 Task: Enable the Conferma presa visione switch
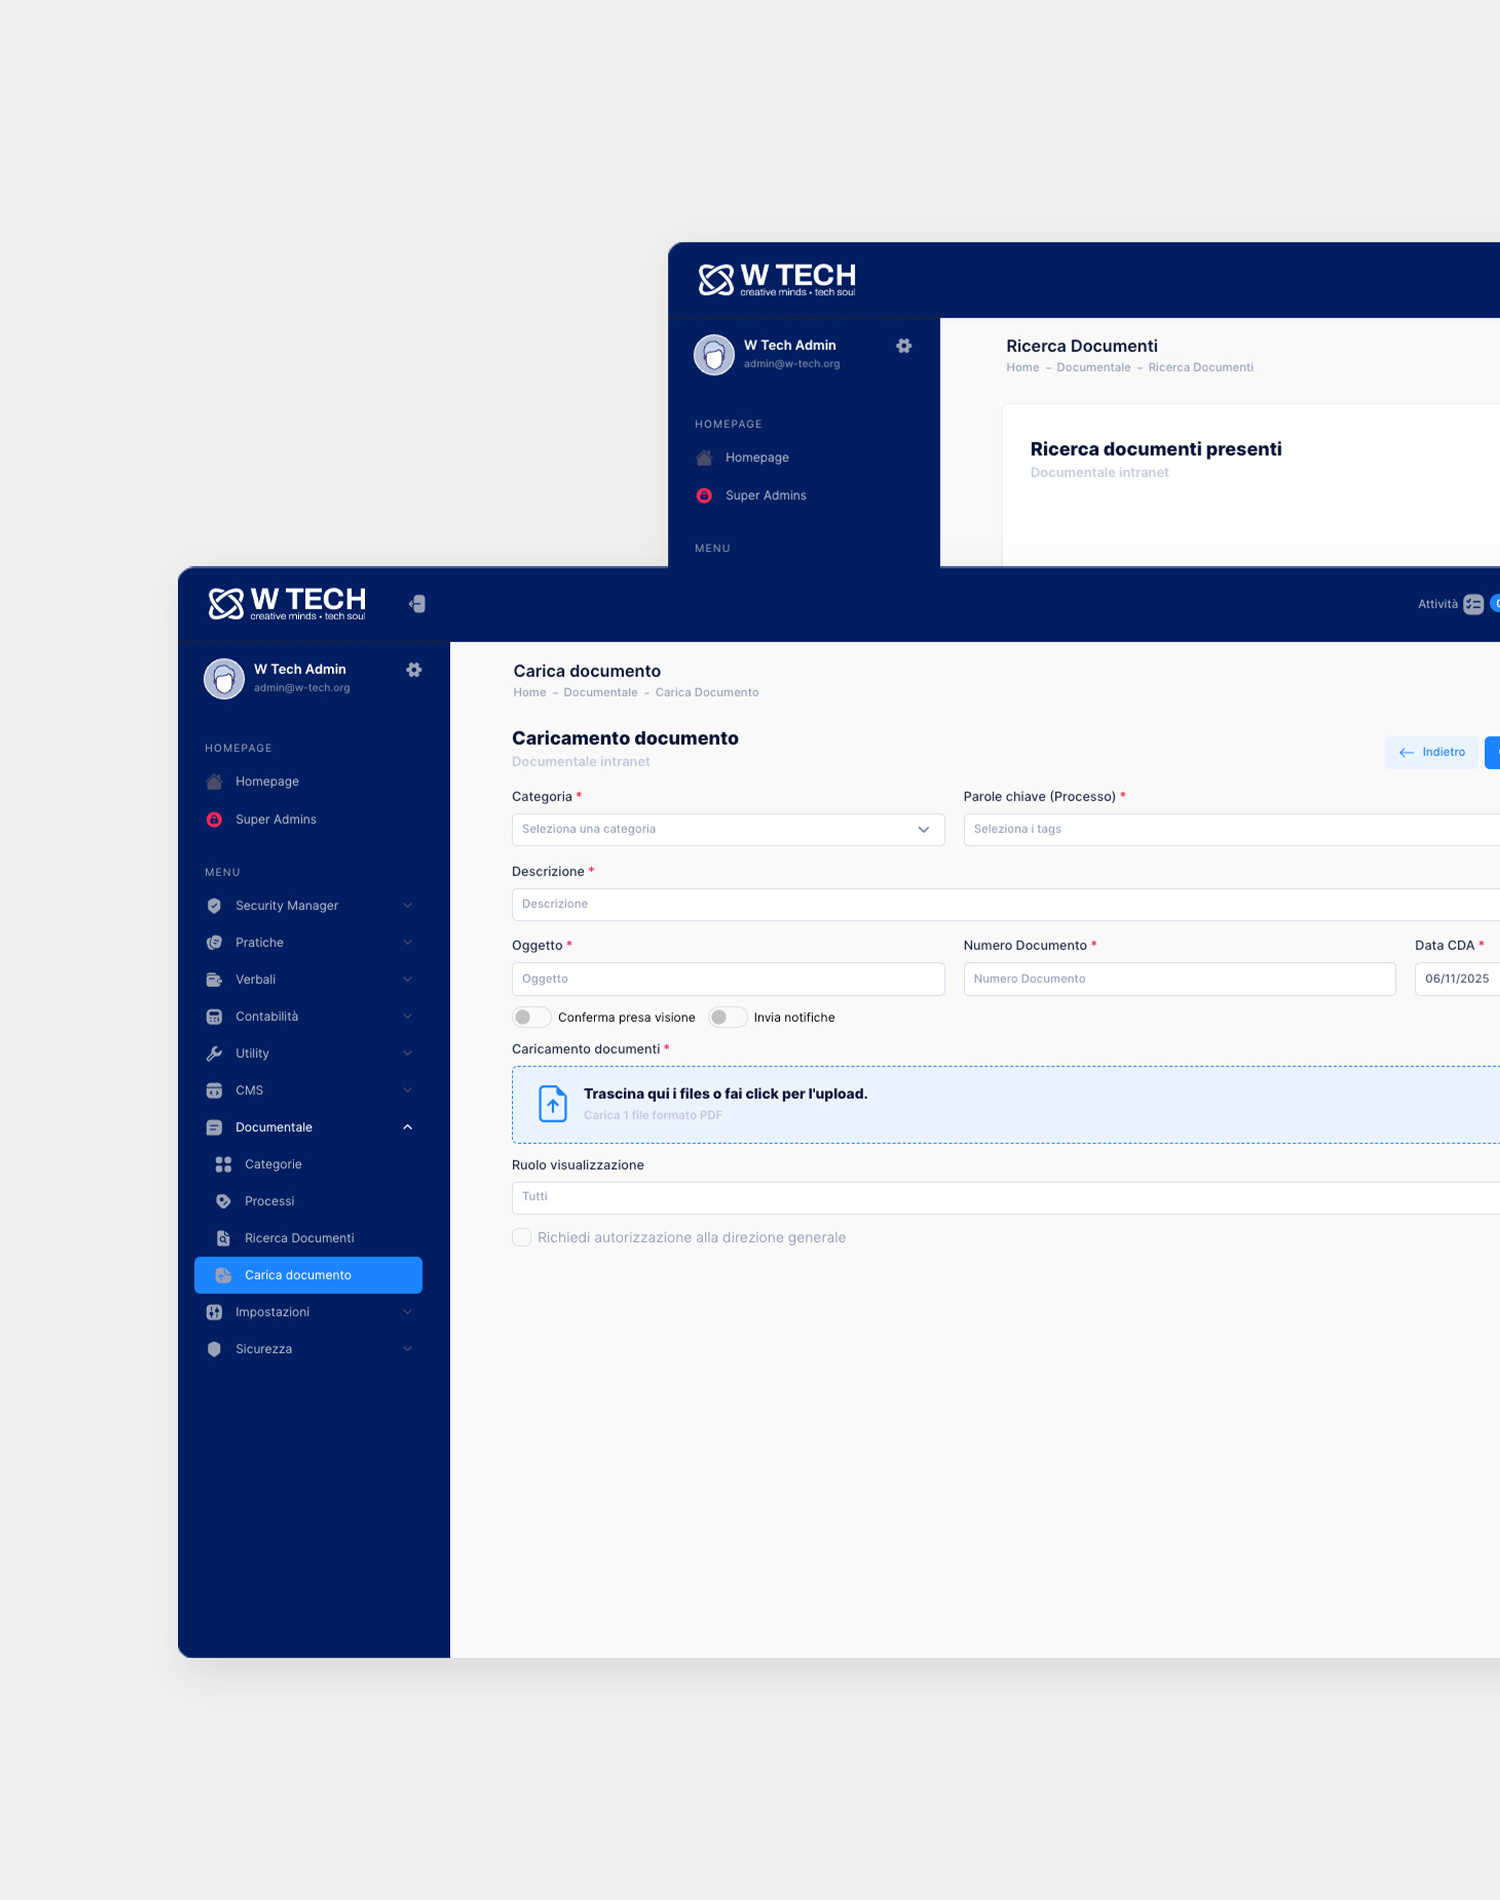pos(531,1018)
